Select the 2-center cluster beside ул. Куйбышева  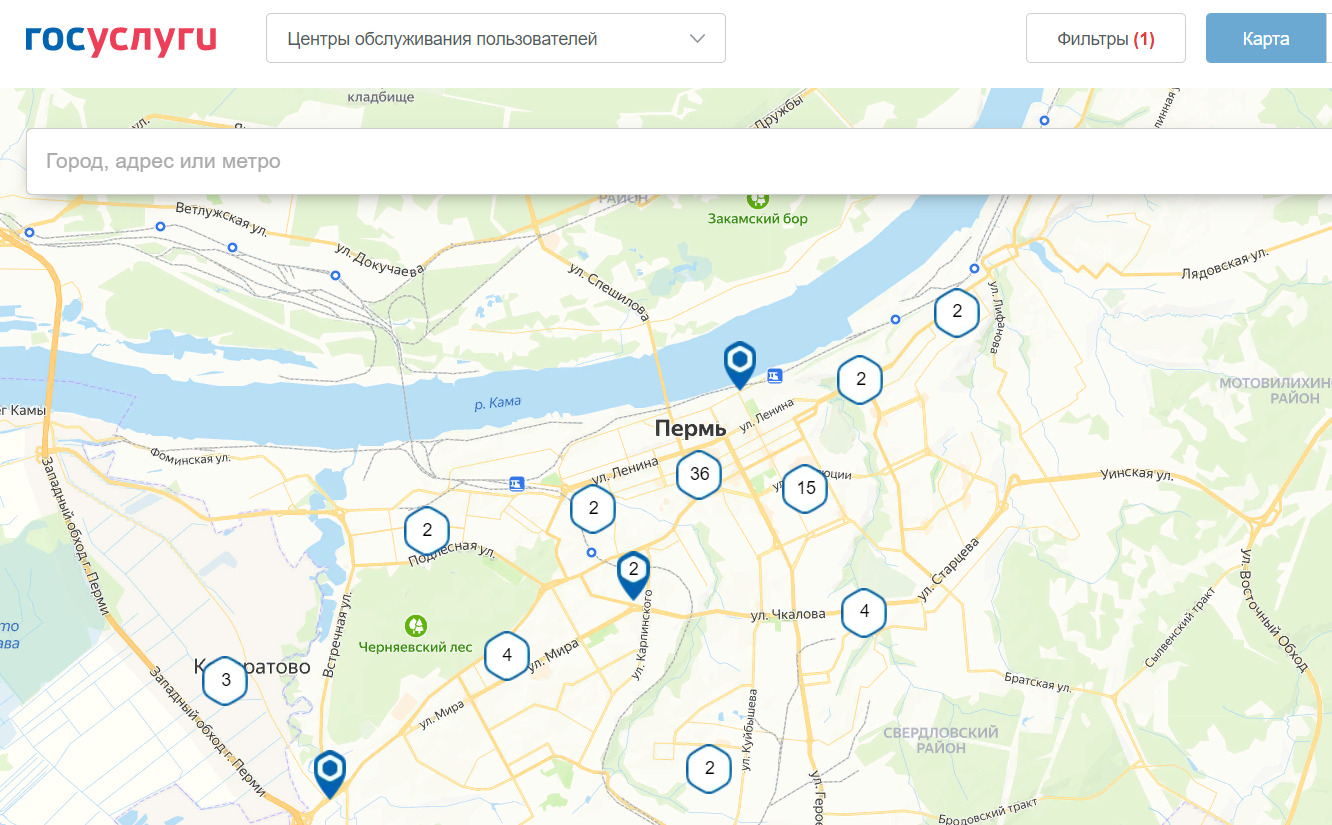pyautogui.click(x=709, y=769)
